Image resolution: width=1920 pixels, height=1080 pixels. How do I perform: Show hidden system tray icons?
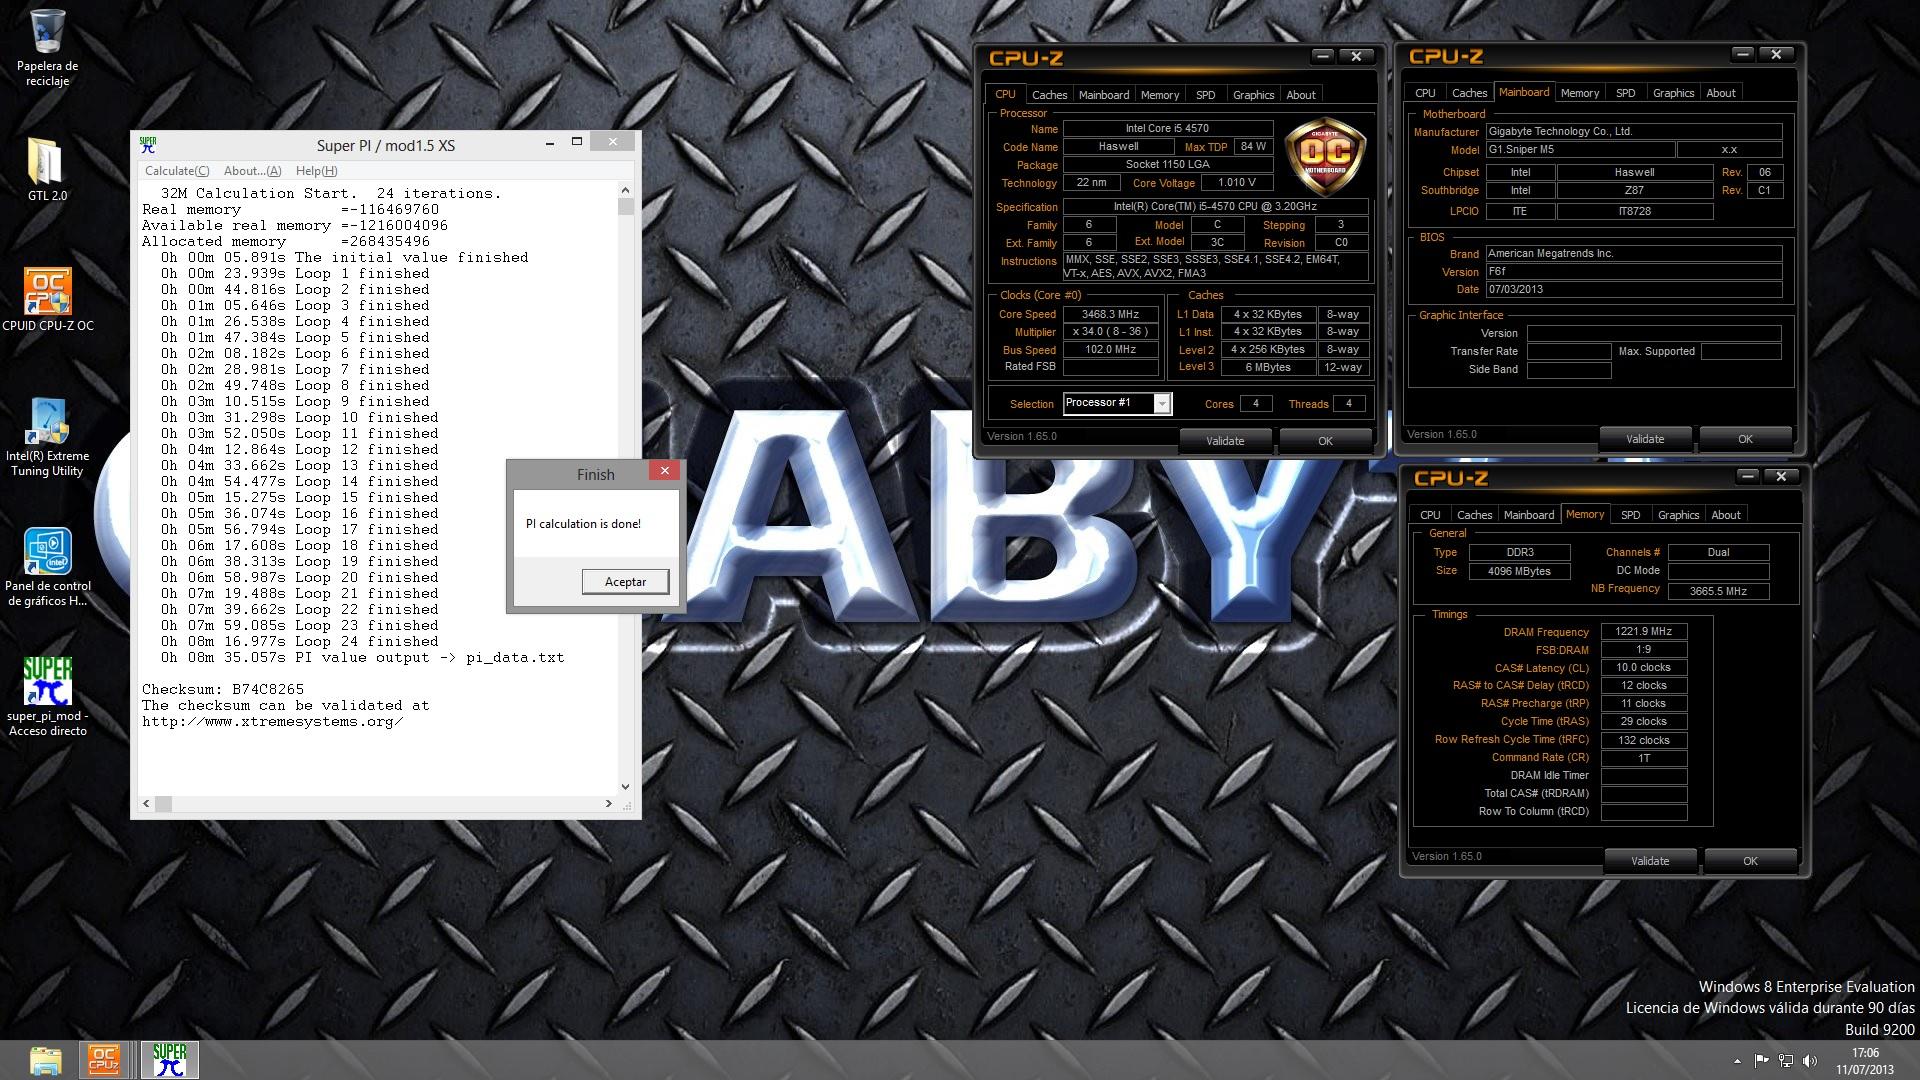point(1737,1061)
